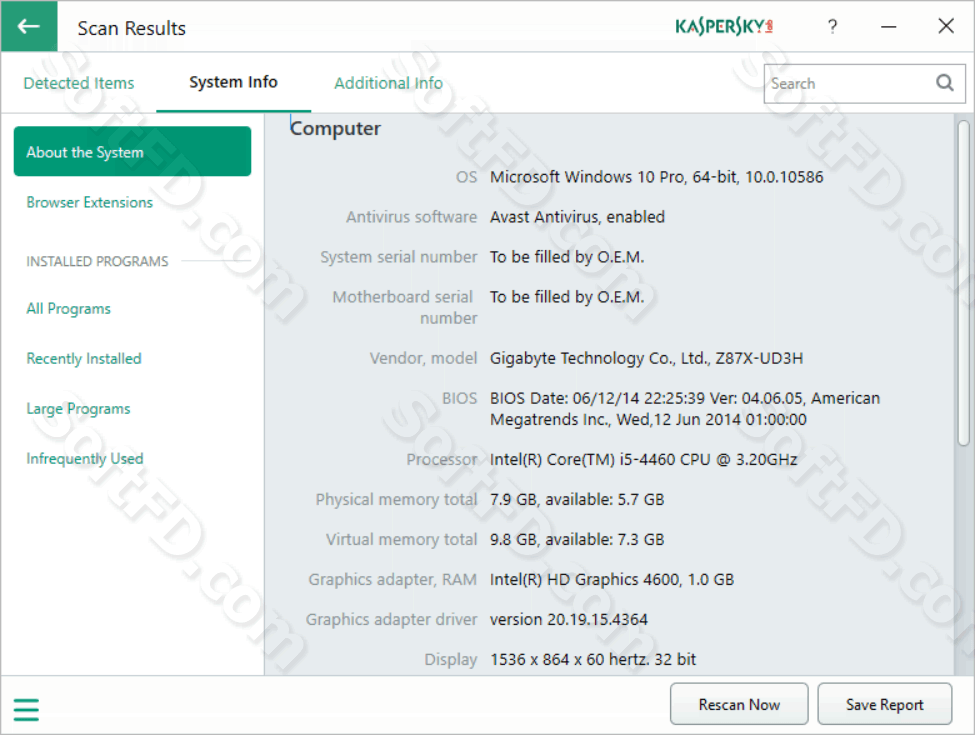This screenshot has width=975, height=735.
Task: Click the Motherboard serial number label
Action: coord(404,308)
